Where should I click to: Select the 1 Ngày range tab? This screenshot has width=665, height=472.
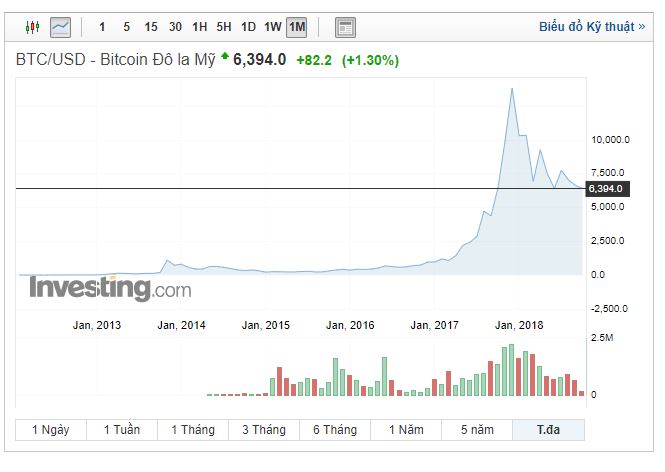pos(51,430)
